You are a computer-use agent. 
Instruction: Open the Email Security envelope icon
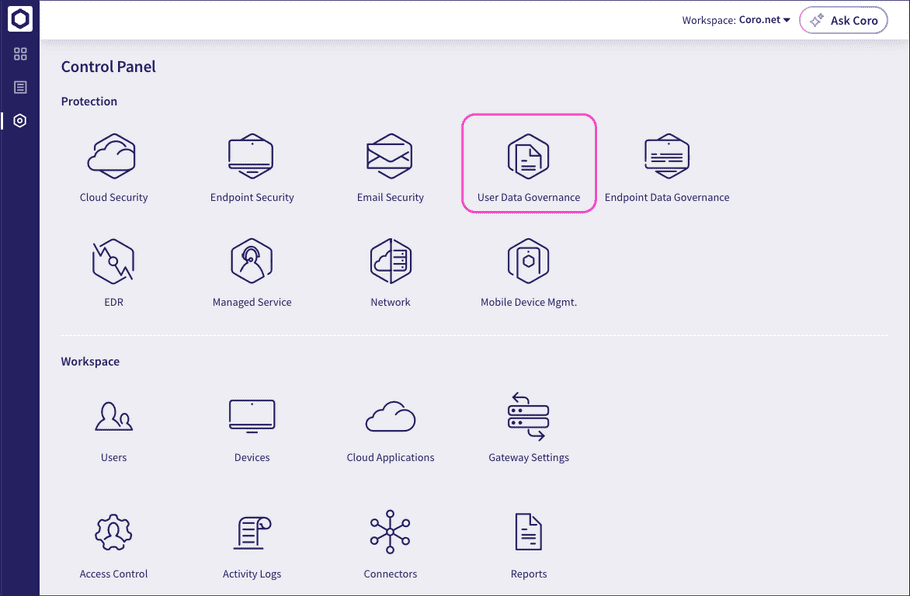click(389, 156)
